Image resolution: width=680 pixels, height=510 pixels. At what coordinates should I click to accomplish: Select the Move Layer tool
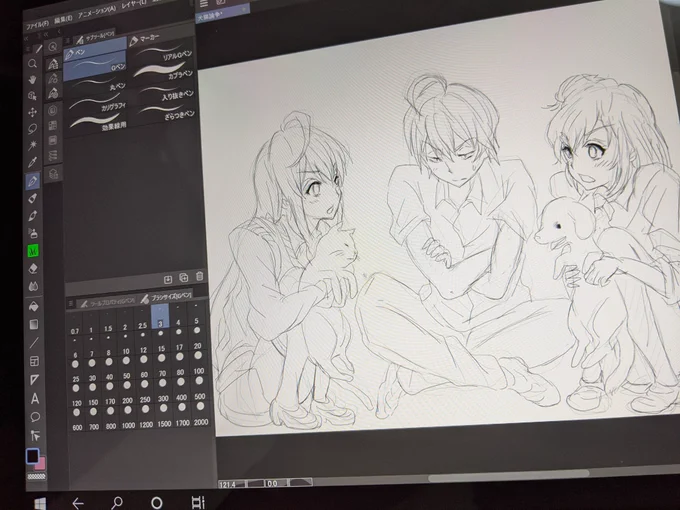33,112
